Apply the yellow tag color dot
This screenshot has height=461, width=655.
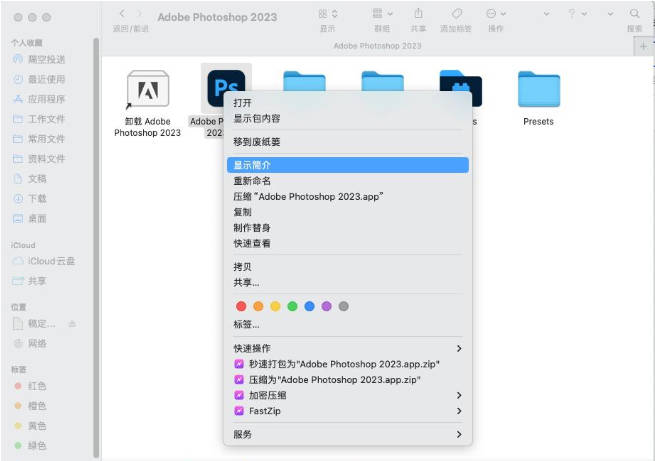[x=275, y=306]
